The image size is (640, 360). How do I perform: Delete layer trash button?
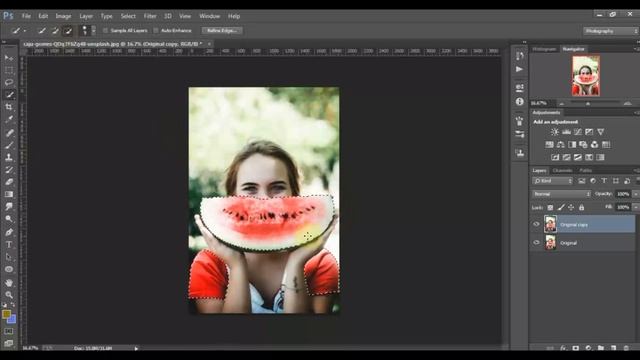pyautogui.click(x=627, y=348)
